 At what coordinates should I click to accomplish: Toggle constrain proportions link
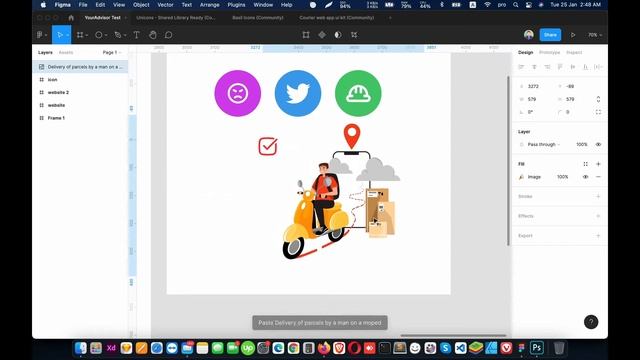pyautogui.click(x=598, y=99)
